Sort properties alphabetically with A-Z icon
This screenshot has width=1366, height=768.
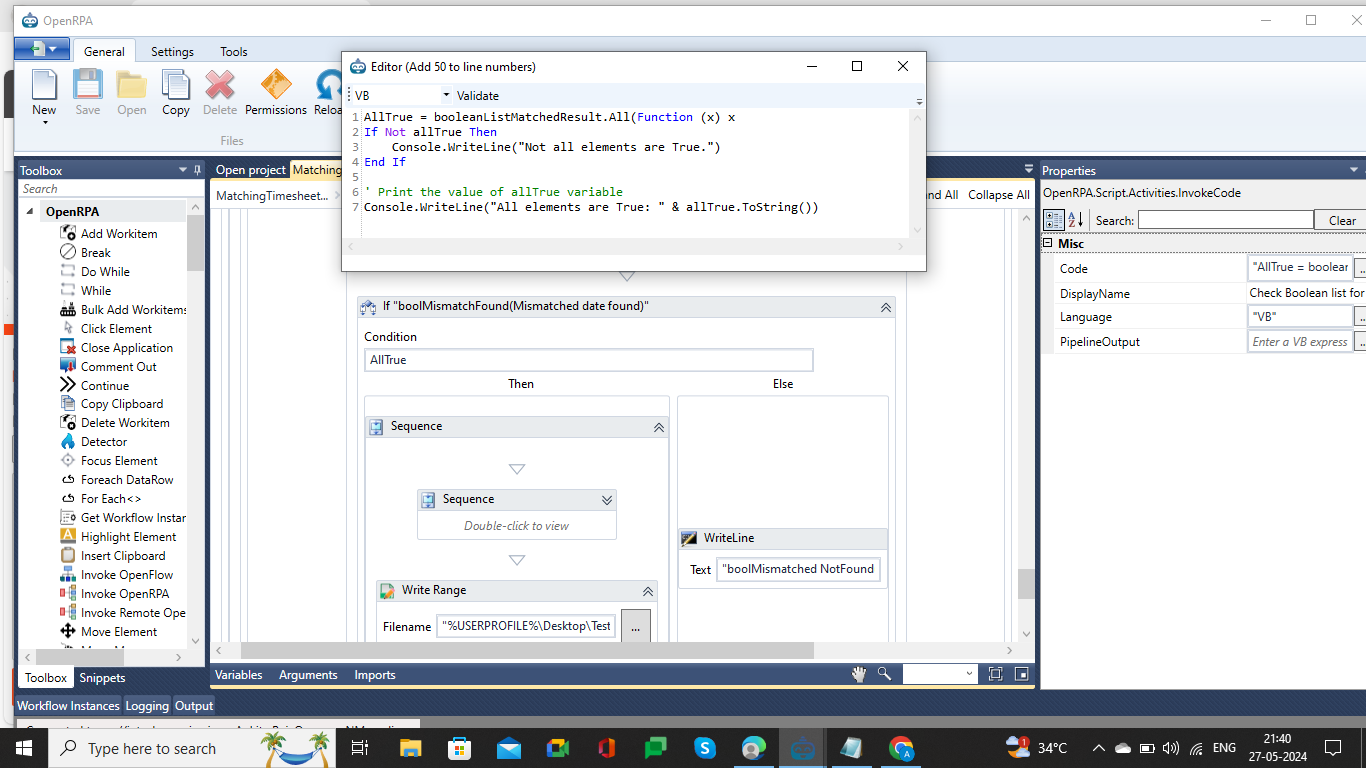coord(1076,220)
